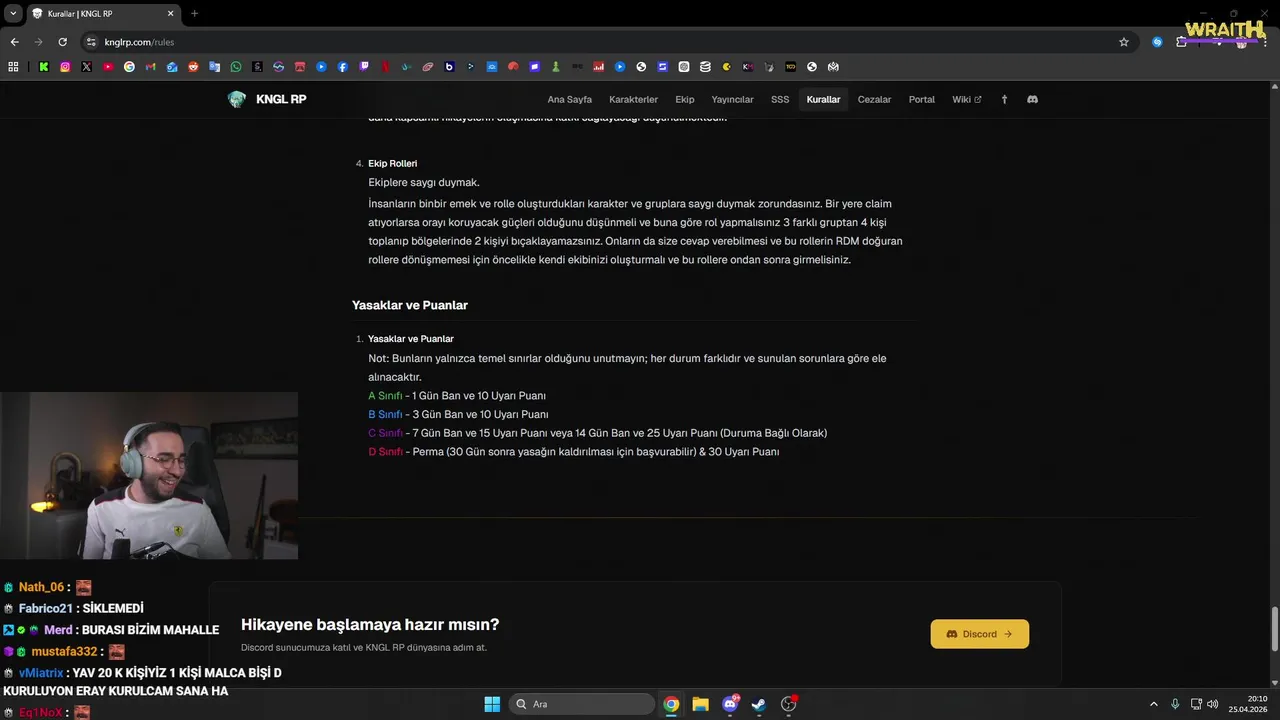Image resolution: width=1280 pixels, height=720 pixels.
Task: Click the 'Ekip Rolleri' rule title
Action: [x=392, y=163]
